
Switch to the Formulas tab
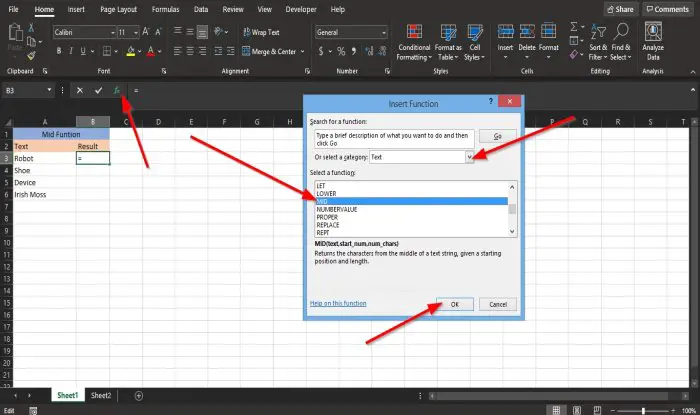(x=165, y=9)
